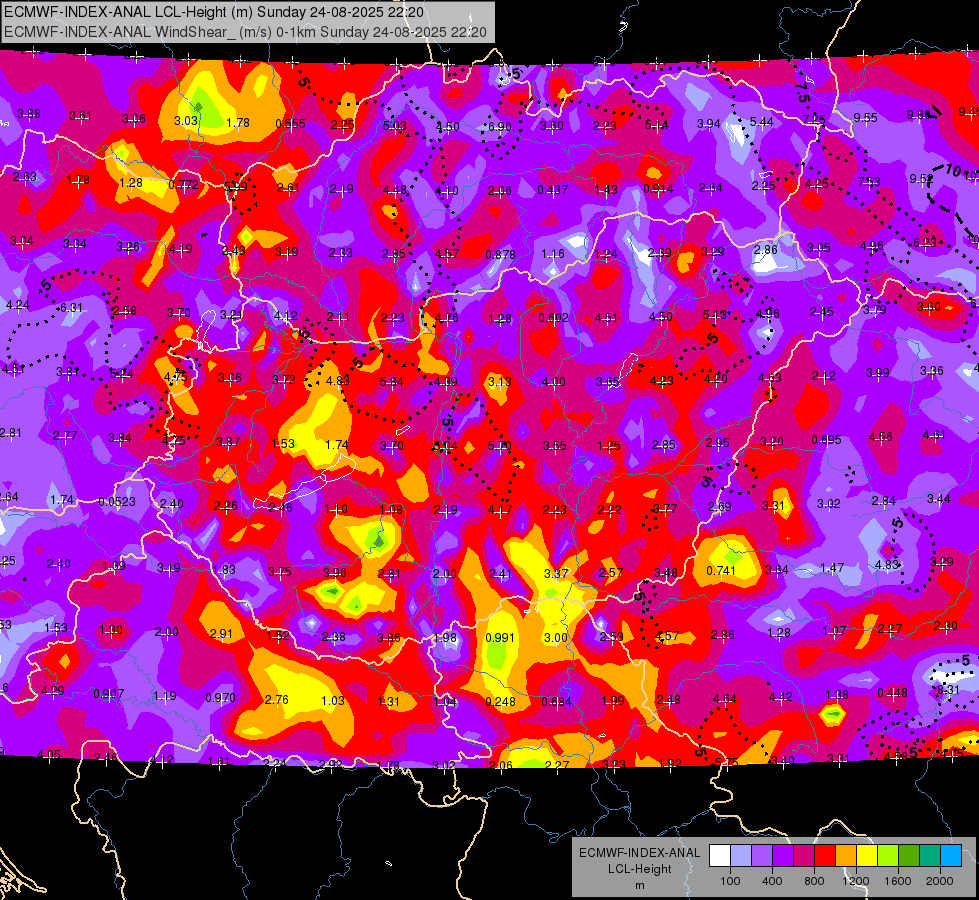Viewport: 979px width, 900px height.
Task: Select the grid value 6.23
Action: tap(925, 243)
